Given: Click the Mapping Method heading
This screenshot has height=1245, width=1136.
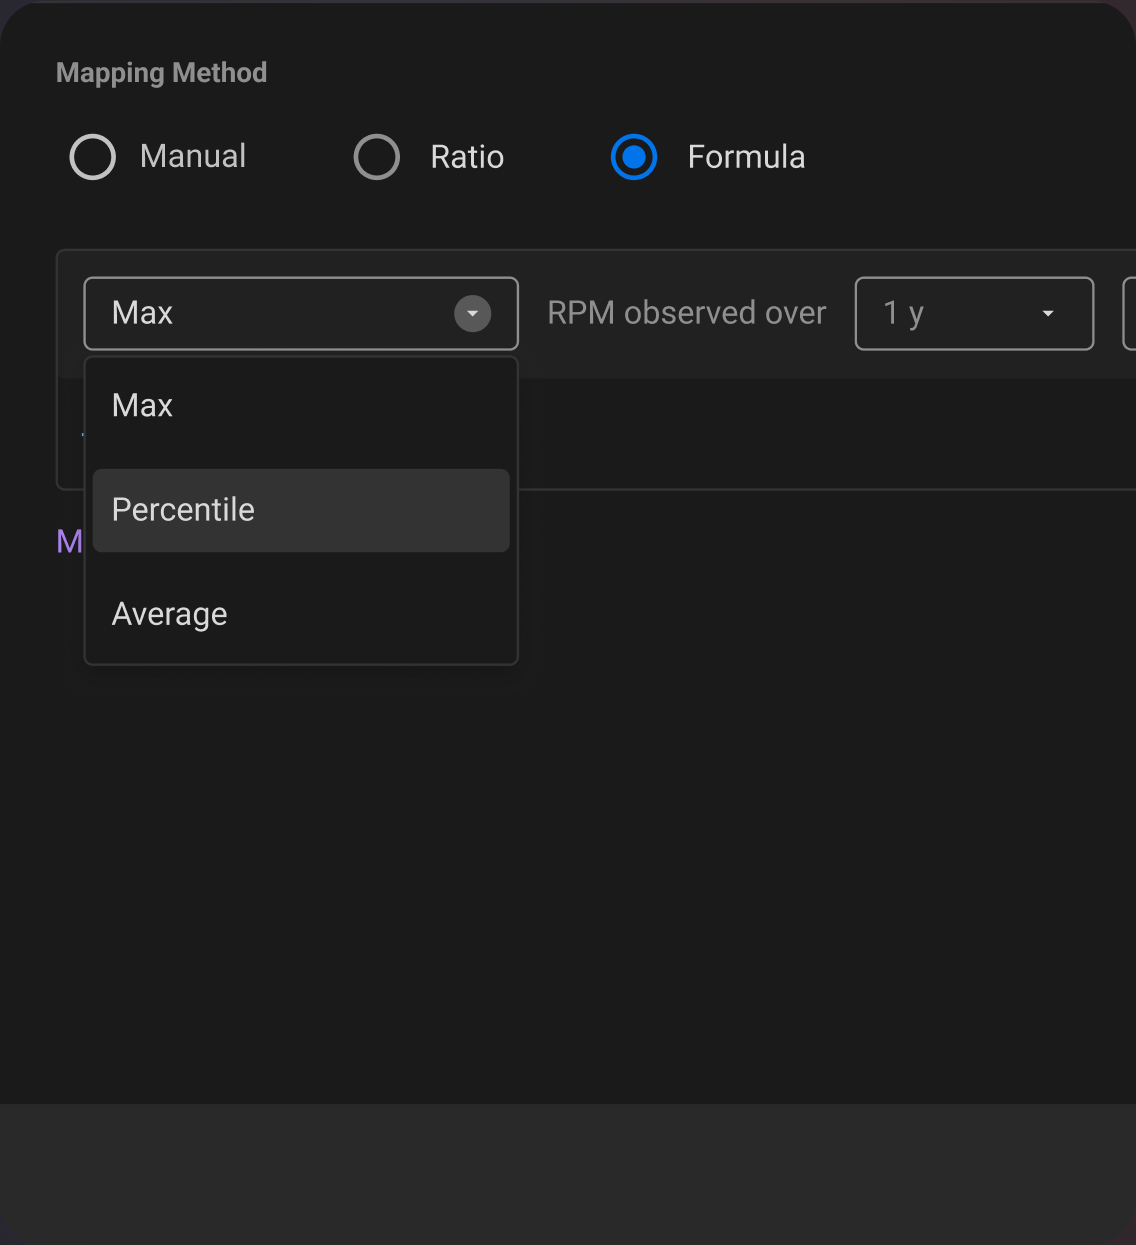Looking at the screenshot, I should [161, 72].
